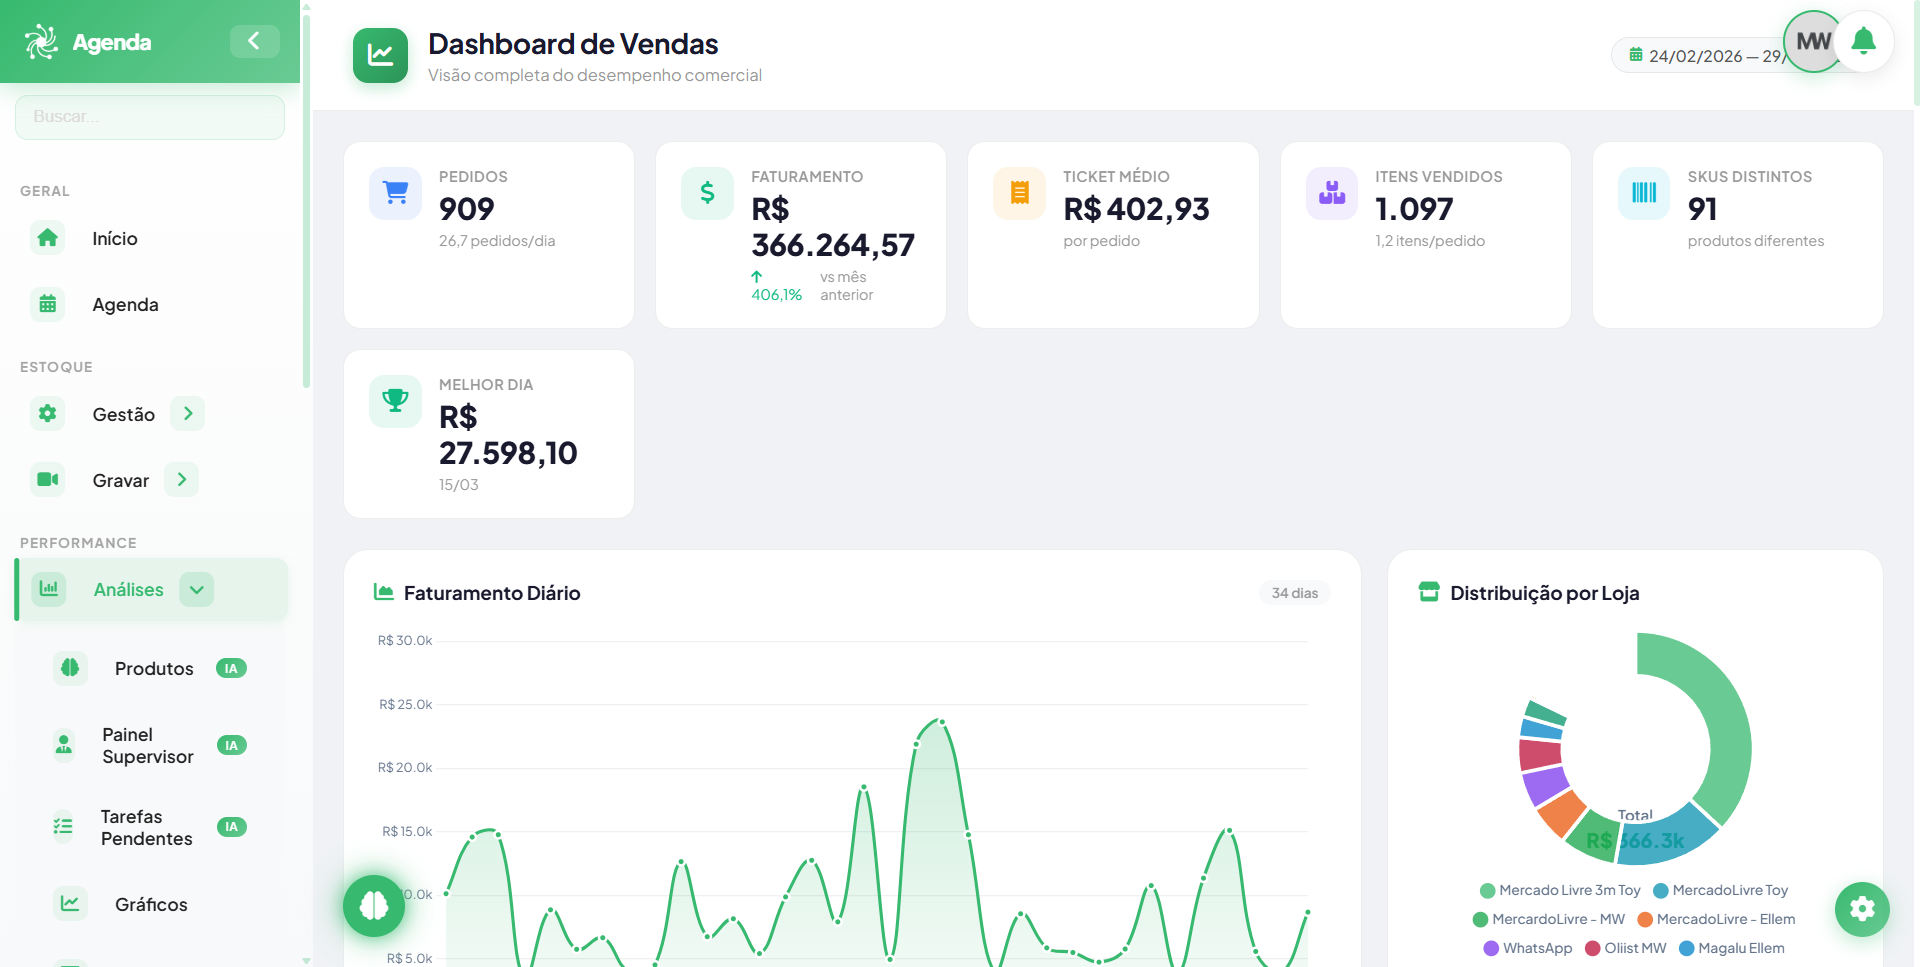Click the peak point on Faturamento Diário chart
Viewport: 1920px width, 967px height.
[x=941, y=721]
